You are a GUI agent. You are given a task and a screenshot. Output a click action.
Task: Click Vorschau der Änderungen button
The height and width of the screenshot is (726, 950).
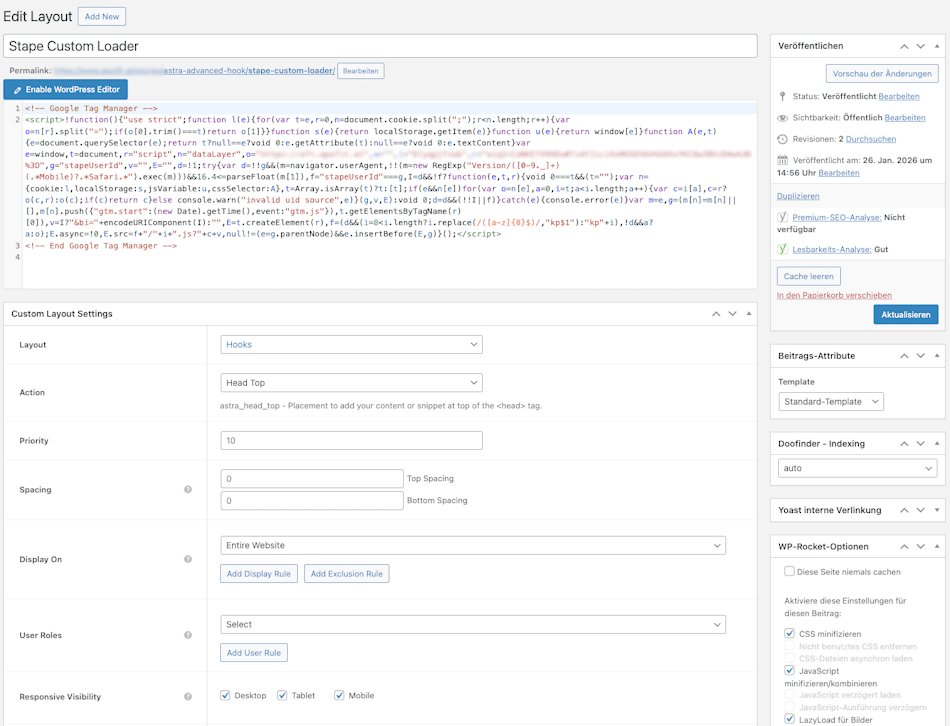click(x=882, y=74)
